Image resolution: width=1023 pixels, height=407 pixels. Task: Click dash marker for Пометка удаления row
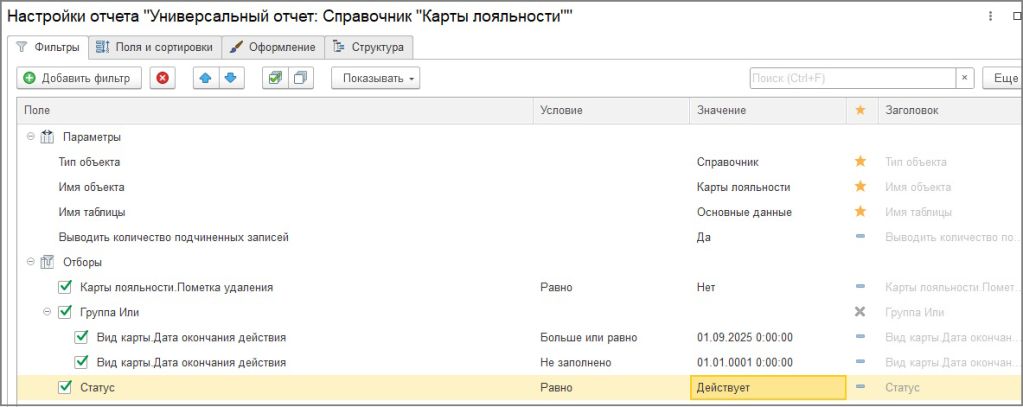(x=860, y=286)
